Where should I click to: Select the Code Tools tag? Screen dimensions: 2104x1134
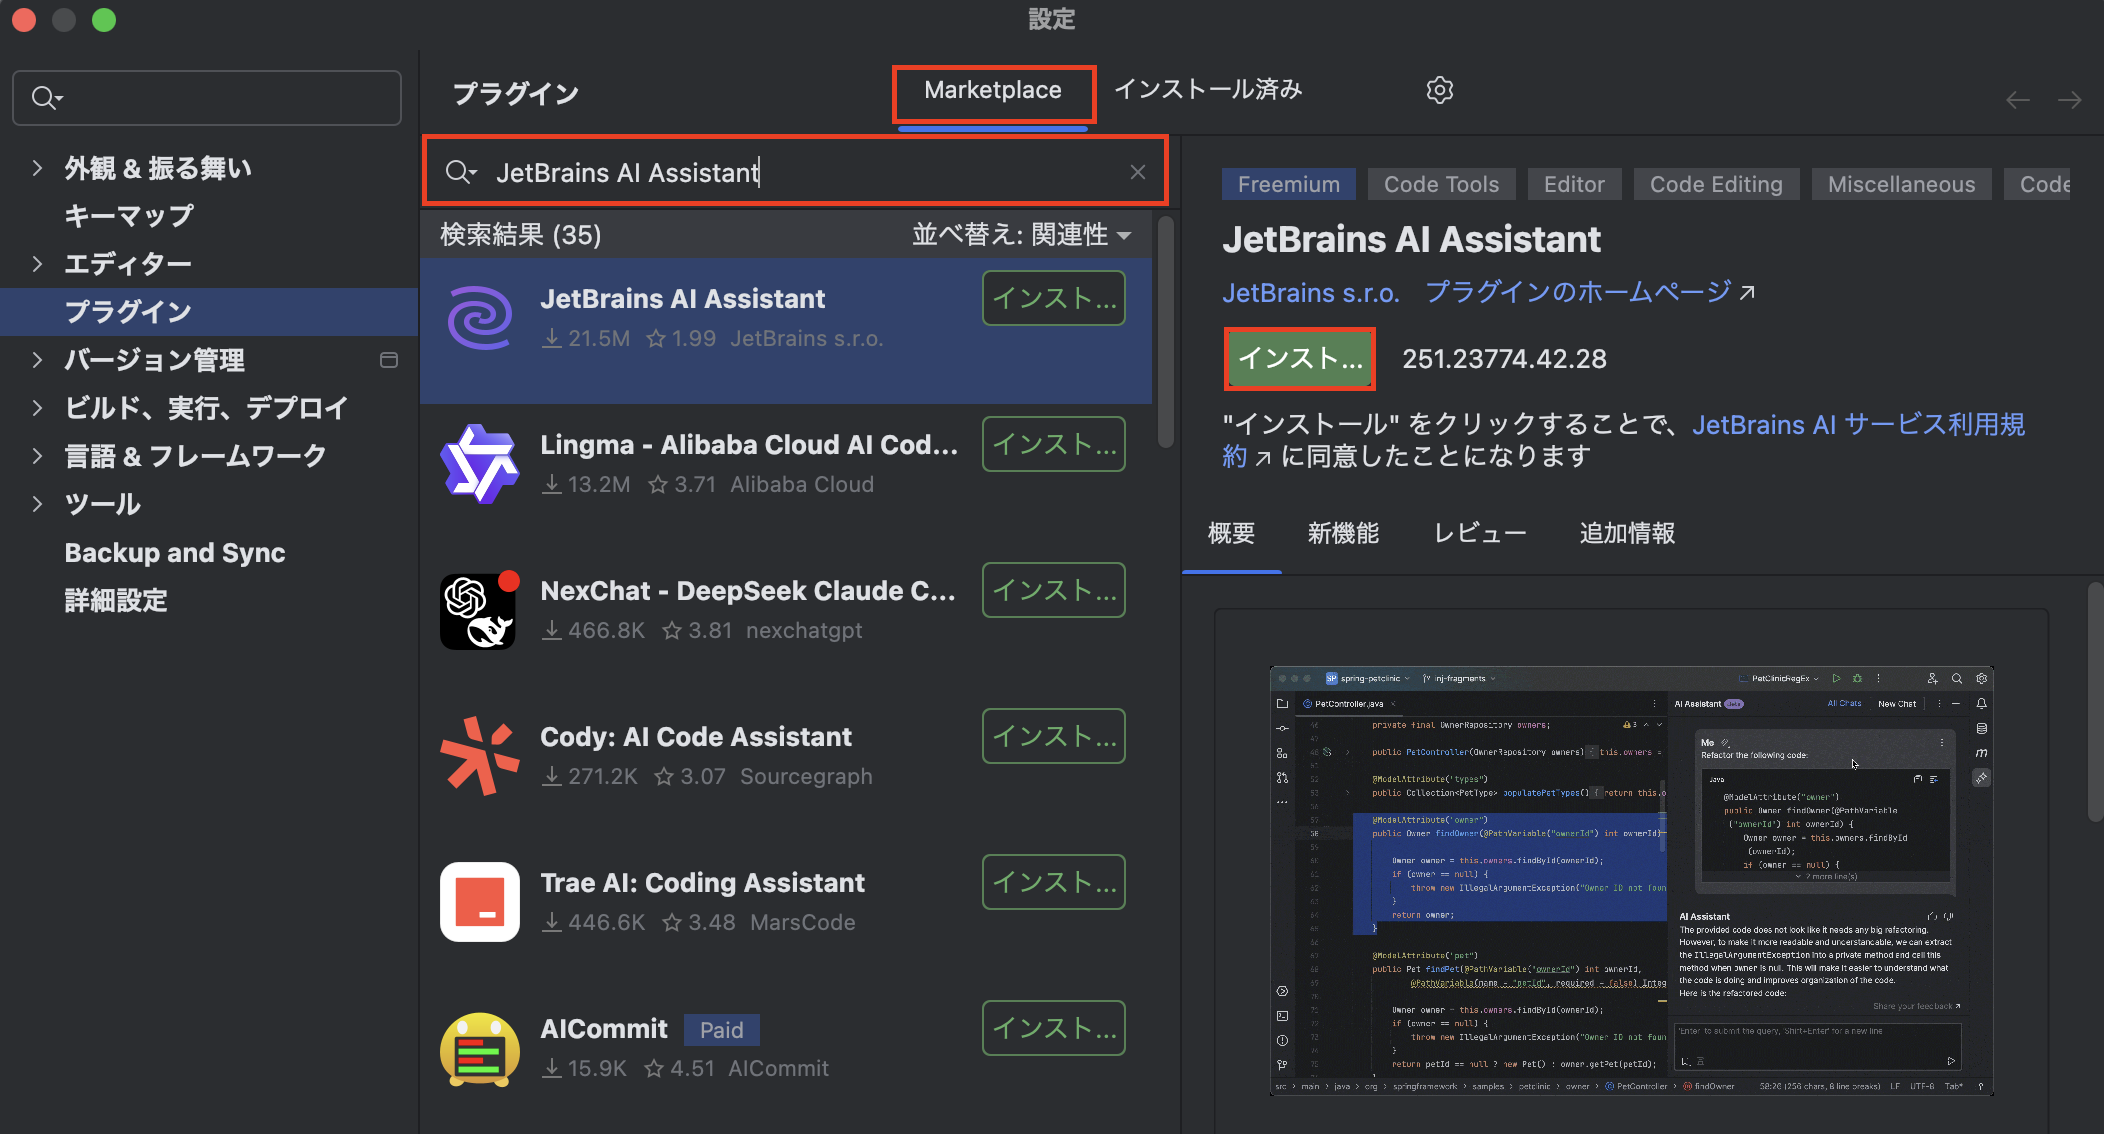click(1441, 184)
